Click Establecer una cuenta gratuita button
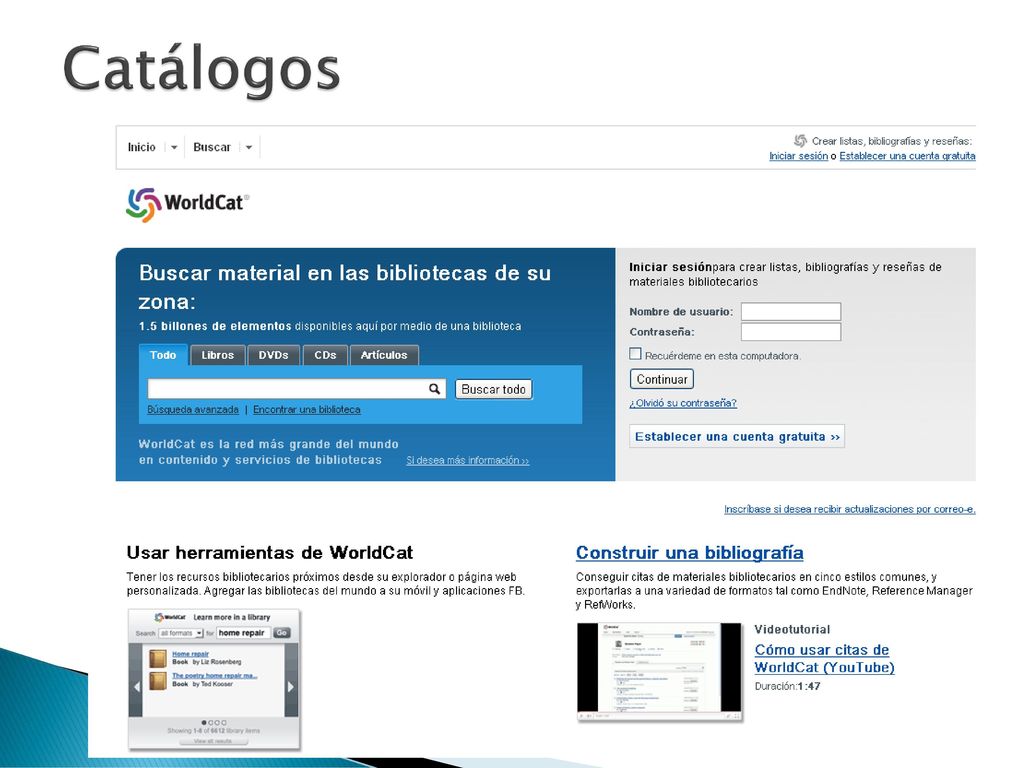Screen dimensions: 1024x768 coord(737,436)
